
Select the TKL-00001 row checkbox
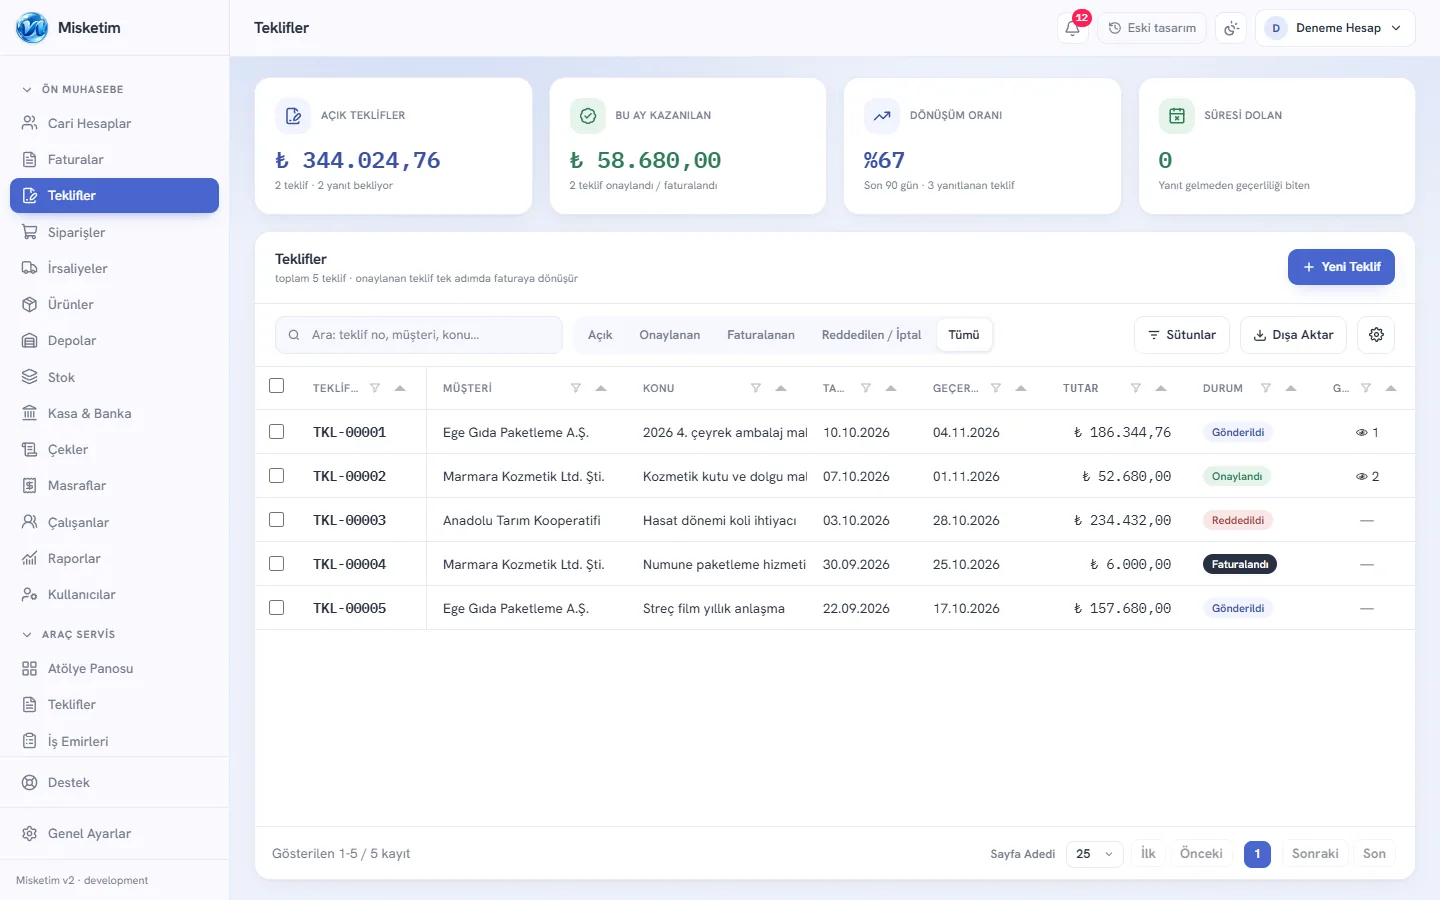pos(277,432)
